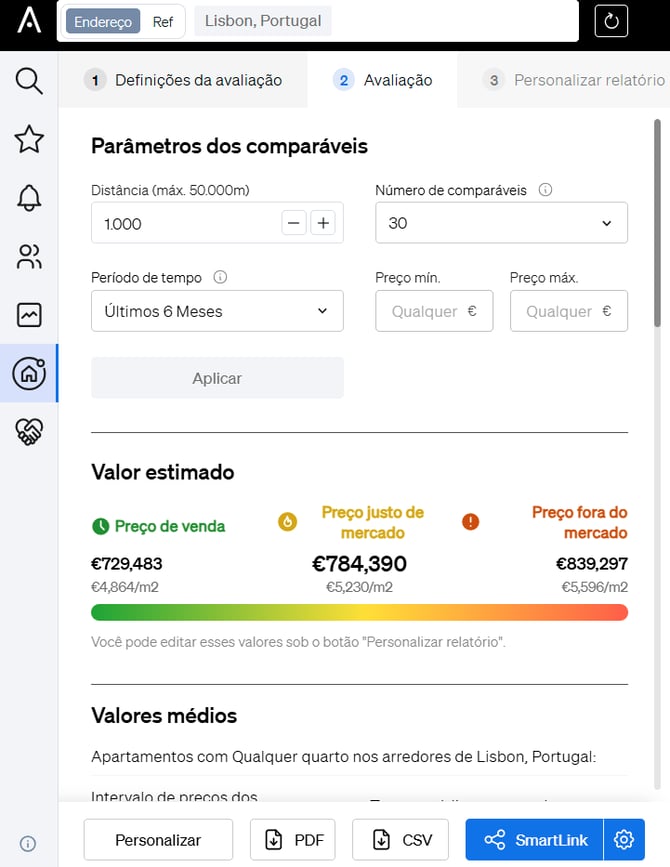Image resolution: width=670 pixels, height=867 pixels.
Task: Open SmartLink settings gear
Action: point(624,840)
